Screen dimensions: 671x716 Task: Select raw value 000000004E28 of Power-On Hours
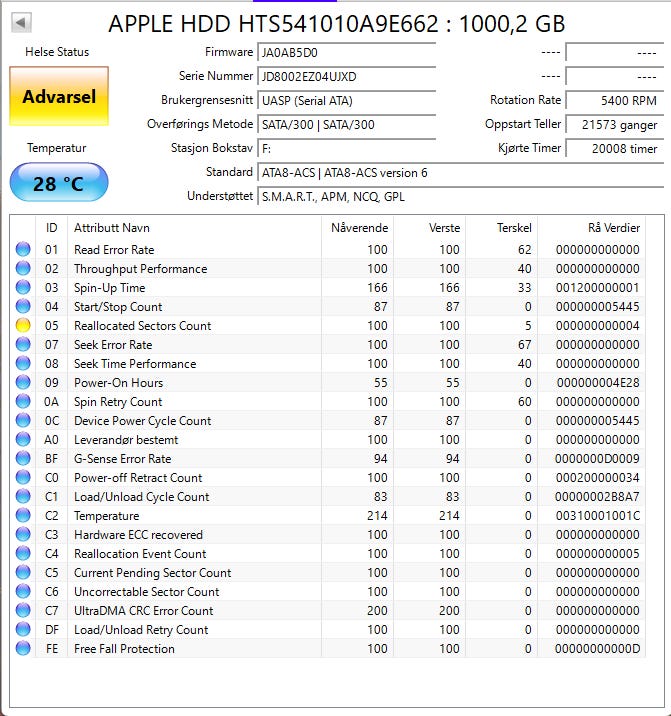598,383
